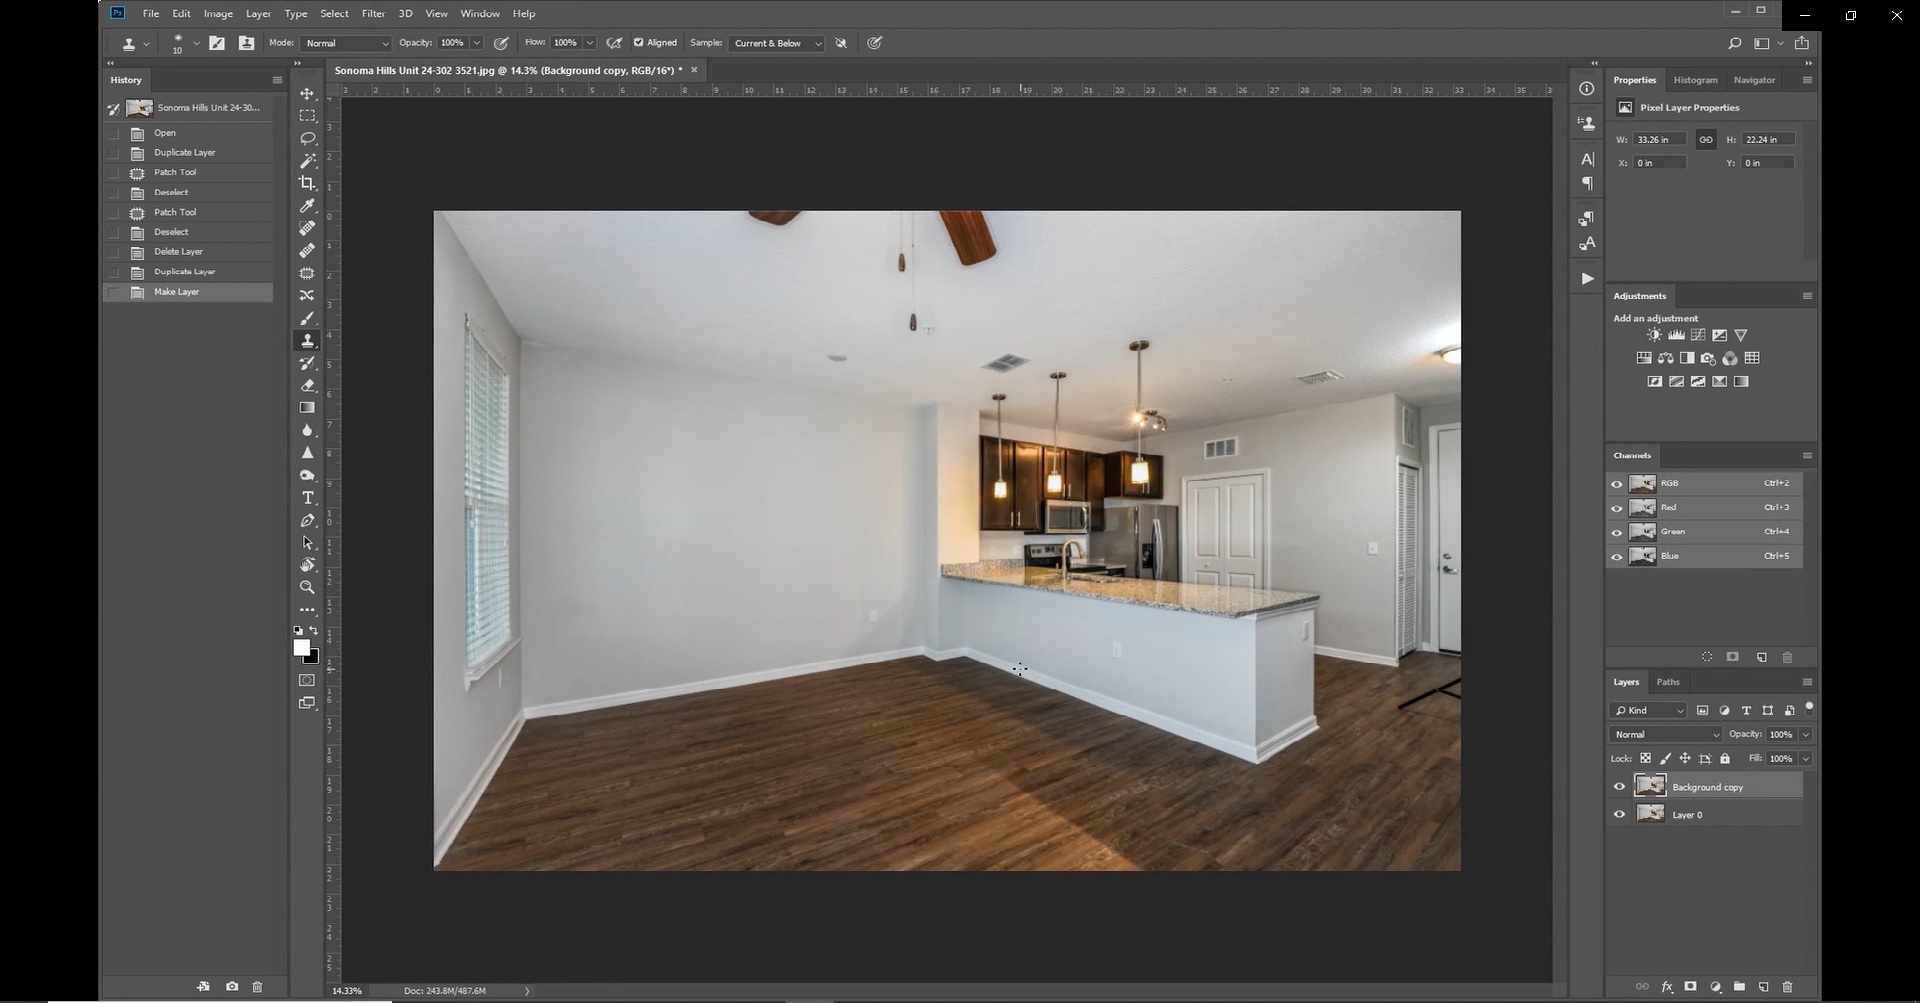Close the Sonoma Hills document tab
1920x1003 pixels.
click(694, 70)
